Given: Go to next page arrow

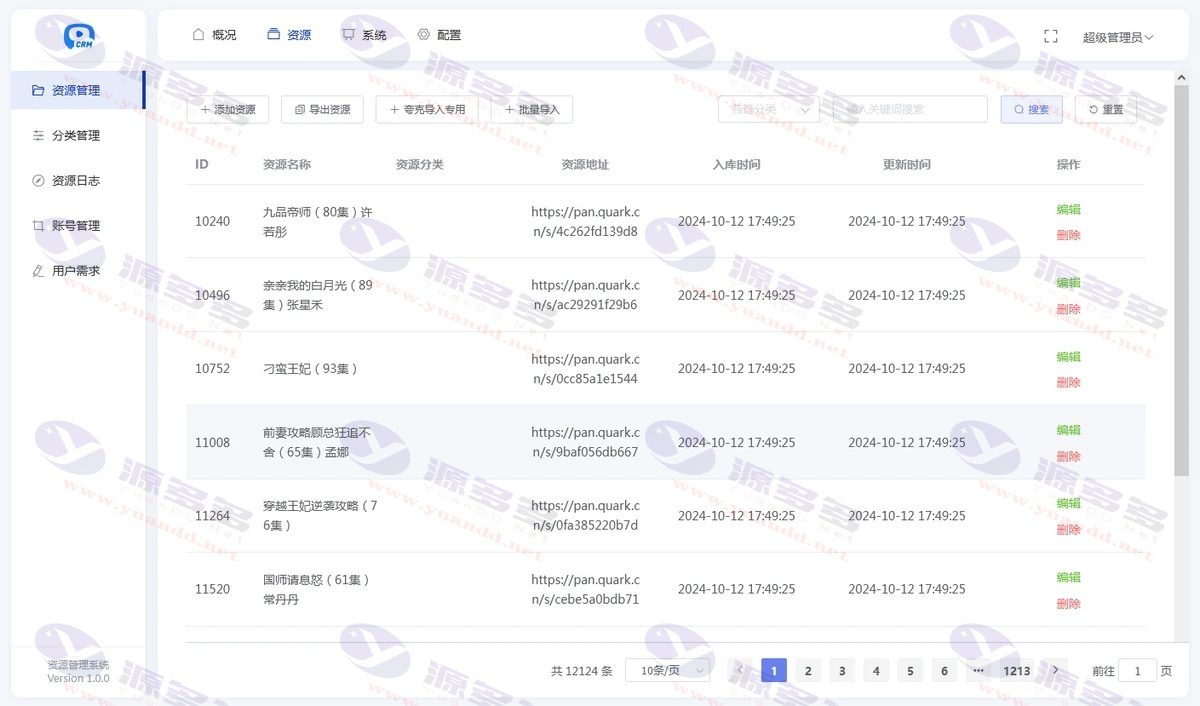Looking at the screenshot, I should [x=1055, y=670].
